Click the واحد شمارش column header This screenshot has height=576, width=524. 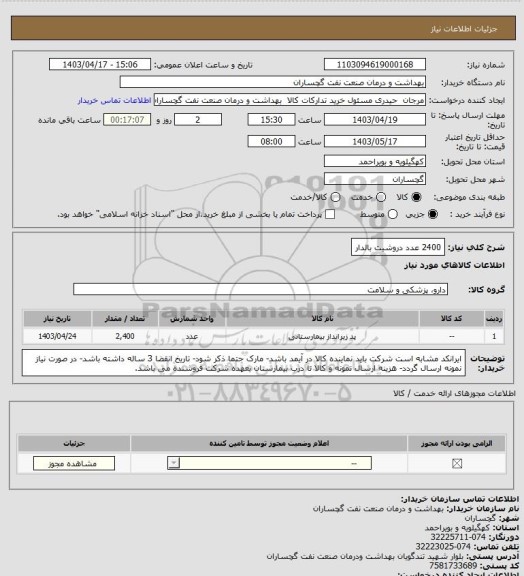[x=192, y=318]
